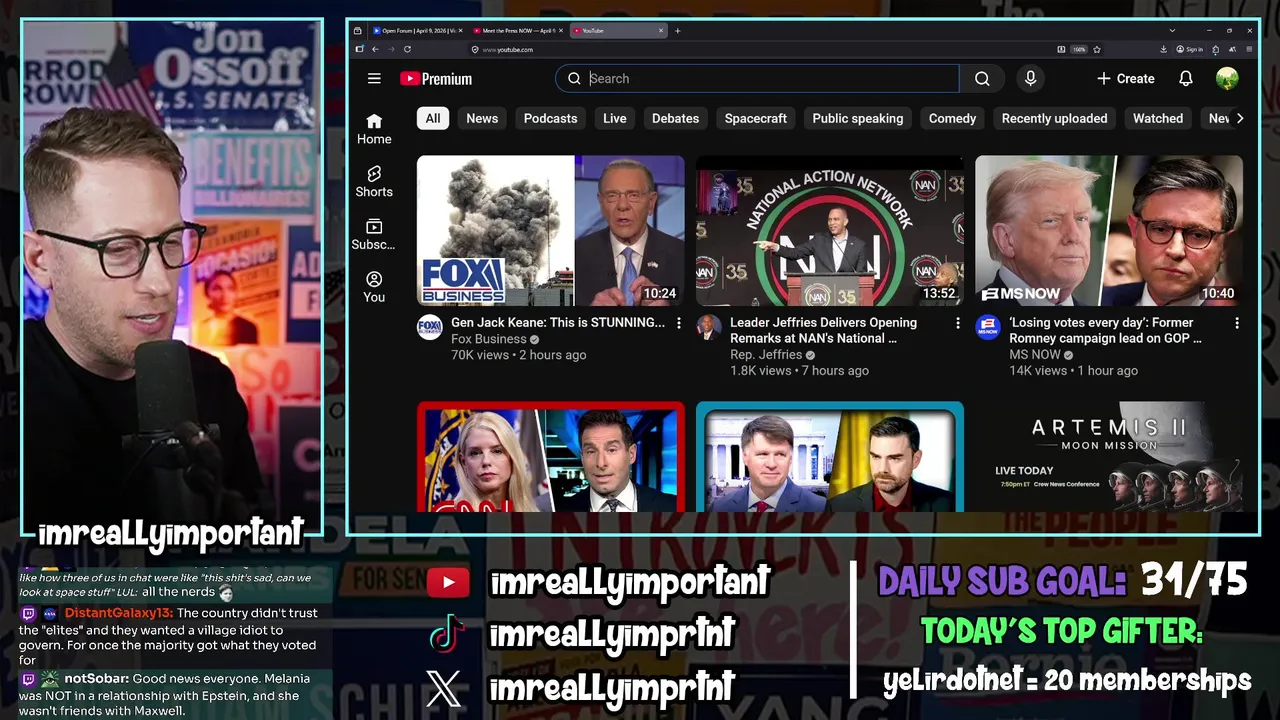This screenshot has width=1280, height=720.
Task: Select the All filter chip
Action: click(x=433, y=118)
